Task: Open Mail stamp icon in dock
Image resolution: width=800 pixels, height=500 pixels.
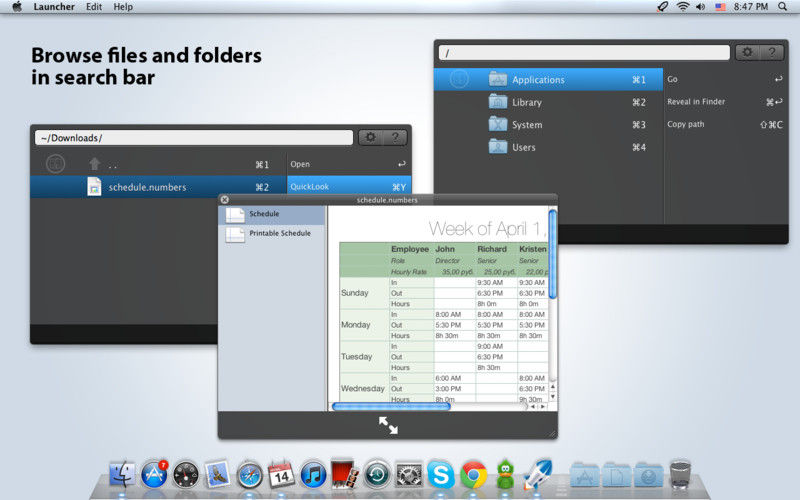Action: pyautogui.click(x=217, y=475)
